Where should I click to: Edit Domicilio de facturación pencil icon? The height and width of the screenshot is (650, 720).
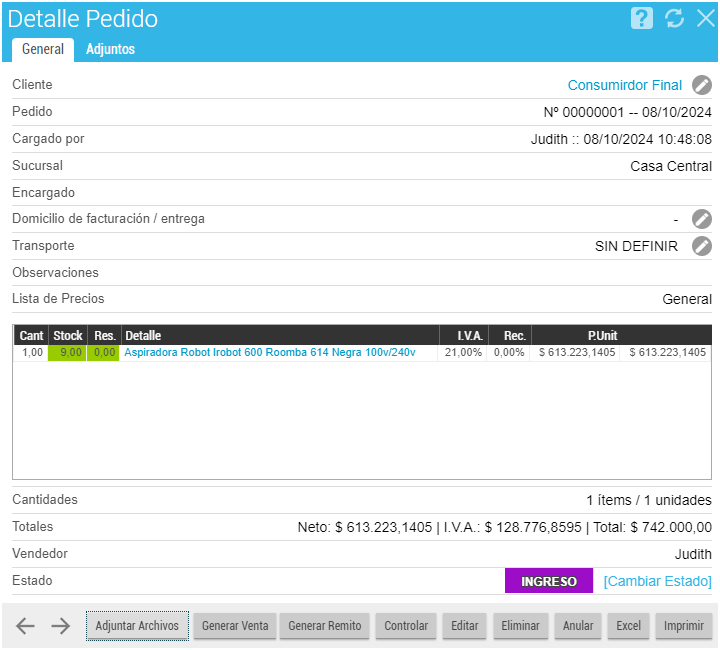coord(702,219)
